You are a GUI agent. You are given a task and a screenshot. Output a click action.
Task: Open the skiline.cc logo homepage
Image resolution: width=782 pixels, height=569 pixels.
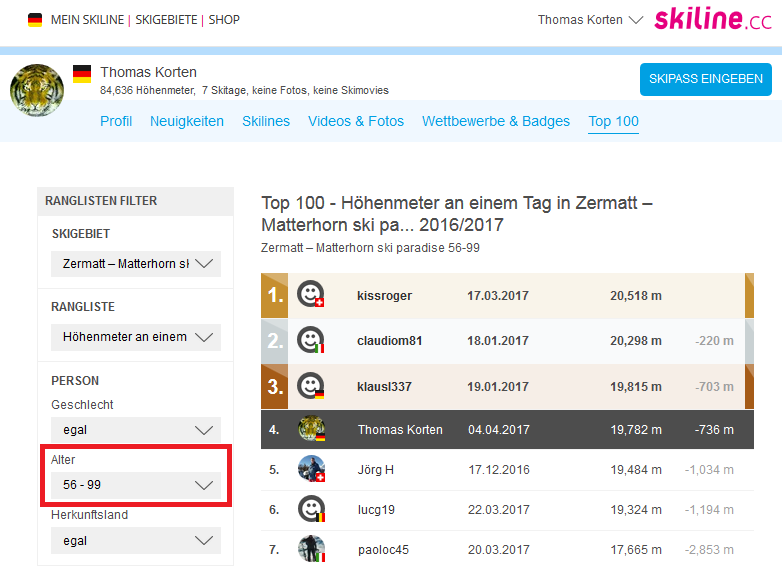click(713, 19)
